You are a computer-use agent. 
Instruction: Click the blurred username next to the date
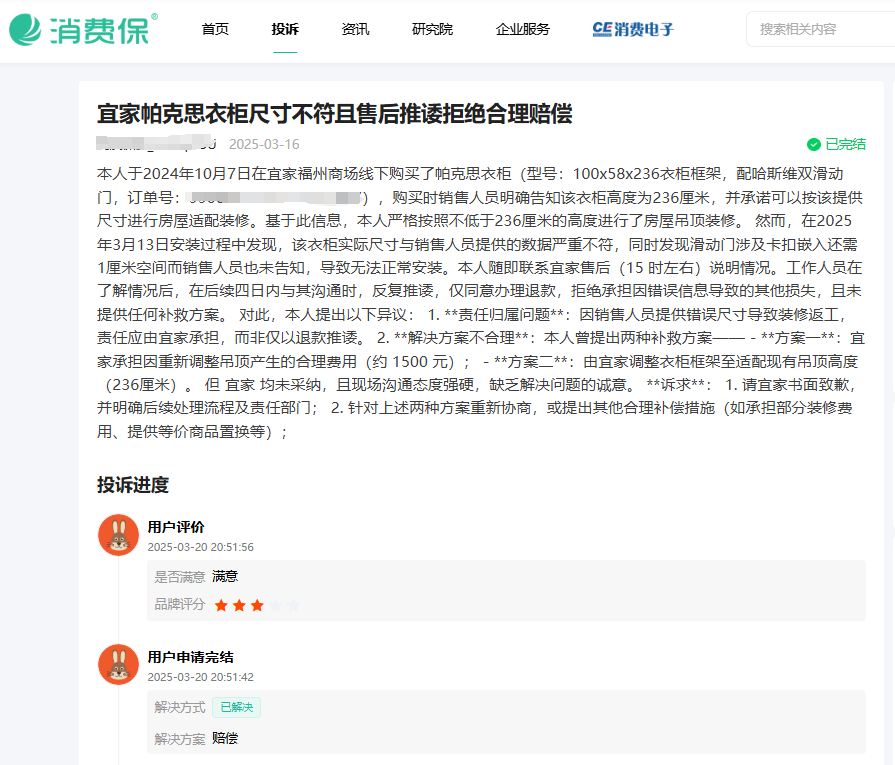[x=156, y=143]
